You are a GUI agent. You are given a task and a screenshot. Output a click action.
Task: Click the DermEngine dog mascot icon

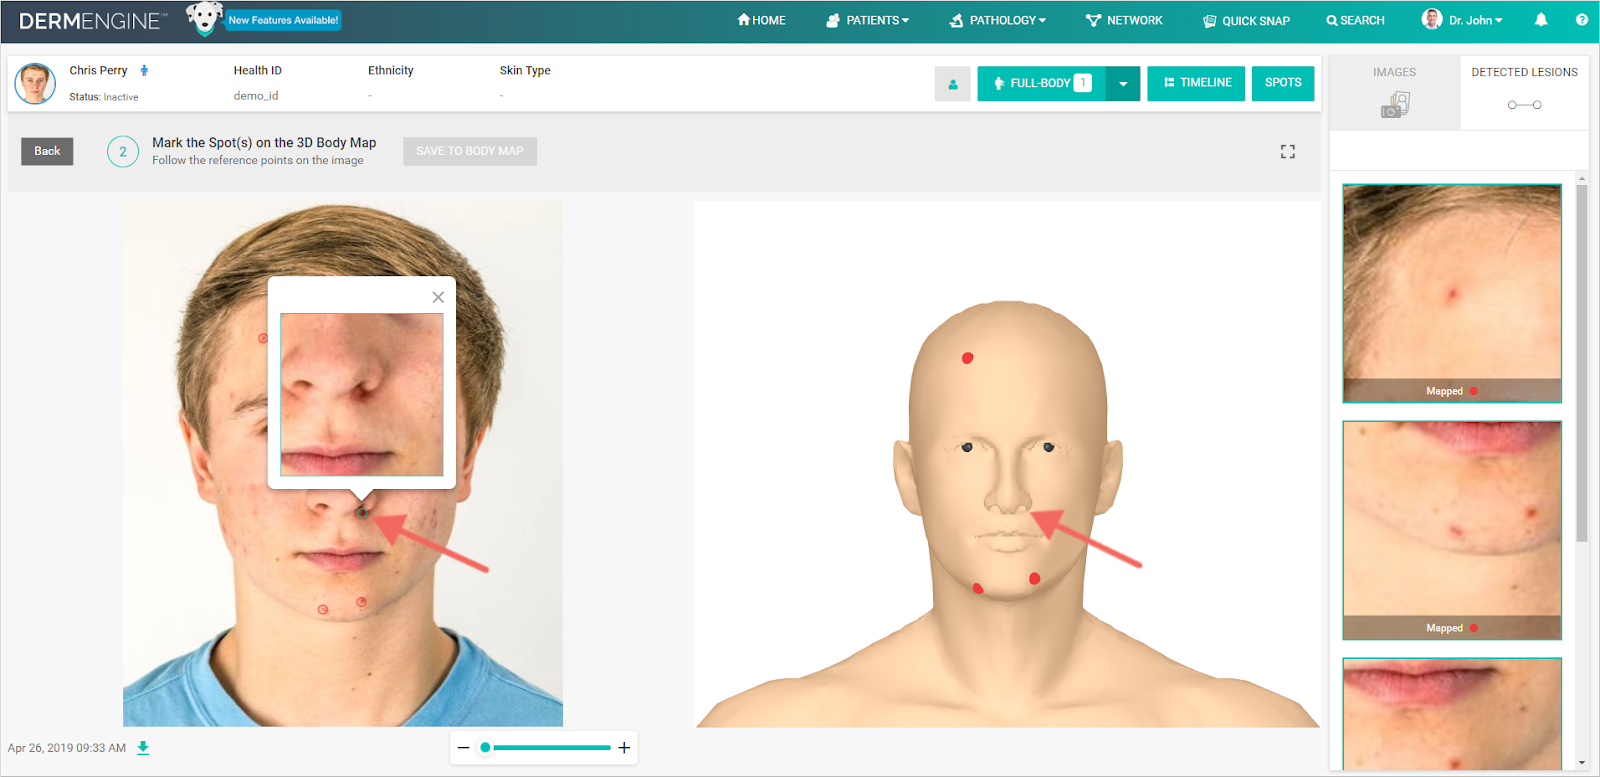[204, 19]
